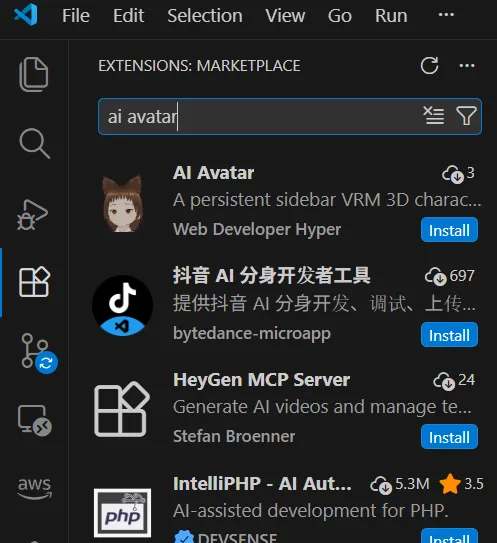Open Remote Explorer view
Viewport: 497px width, 543px height.
(35, 420)
